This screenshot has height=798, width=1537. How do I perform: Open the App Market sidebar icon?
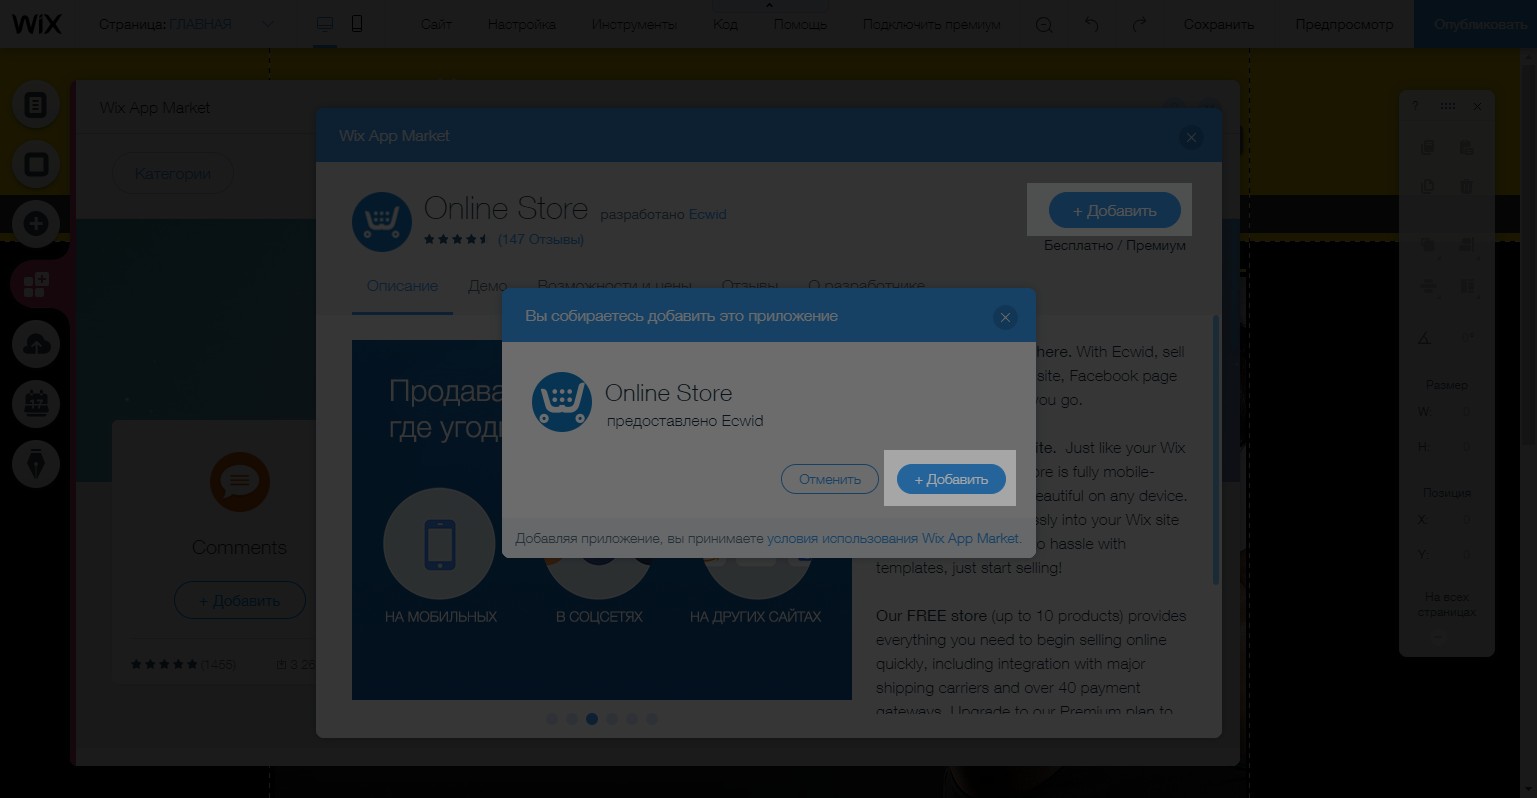36,285
